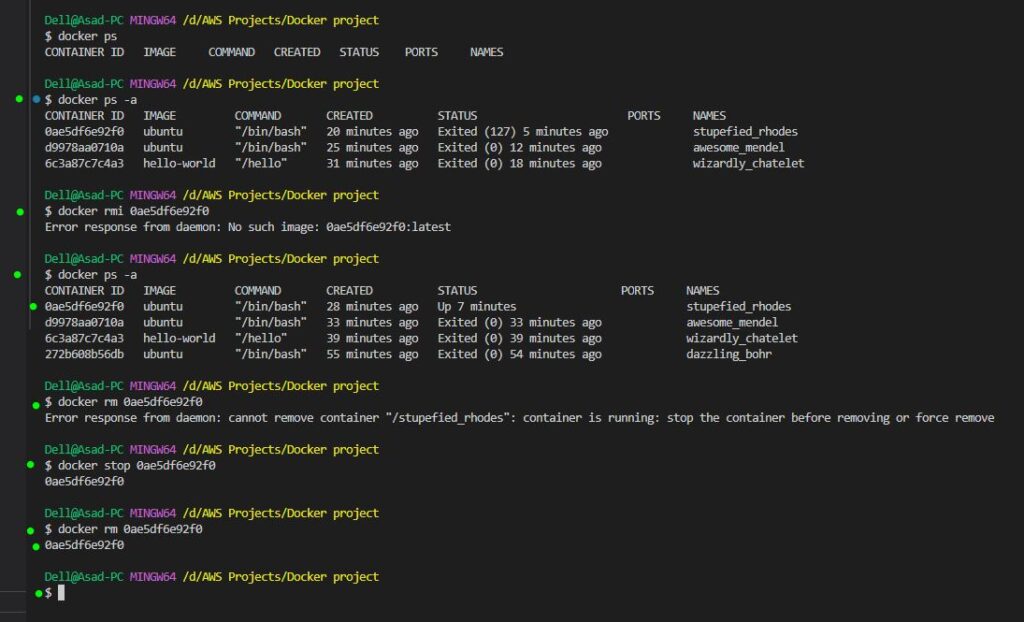Select the 'Up 7 minutes' status cell

point(477,306)
